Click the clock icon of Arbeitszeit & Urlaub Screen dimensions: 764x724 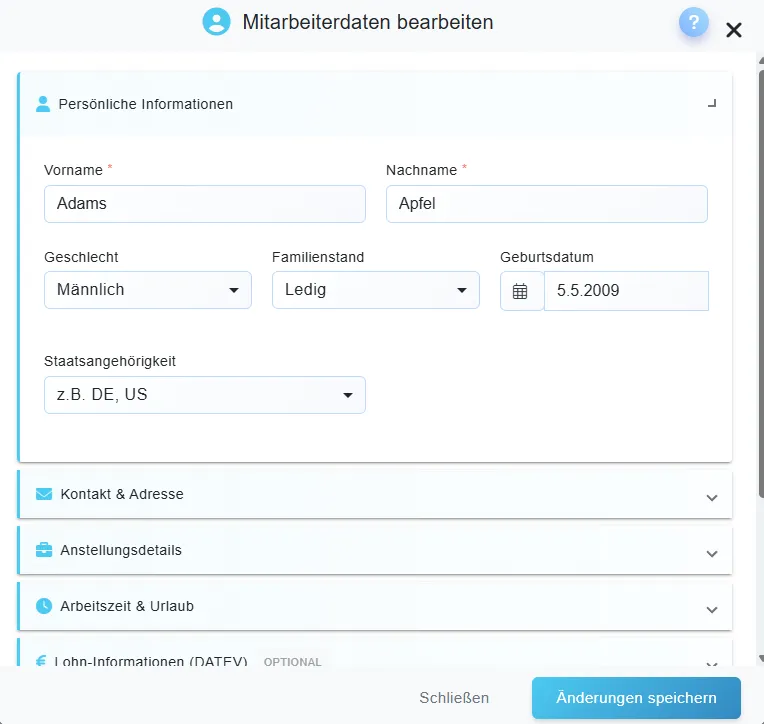click(x=44, y=606)
